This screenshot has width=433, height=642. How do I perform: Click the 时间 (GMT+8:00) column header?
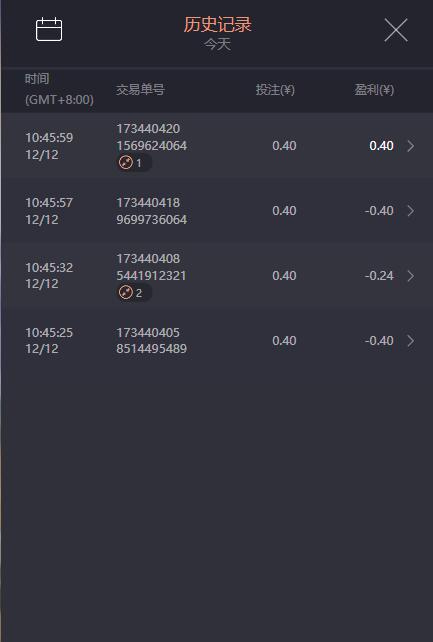click(x=59, y=89)
